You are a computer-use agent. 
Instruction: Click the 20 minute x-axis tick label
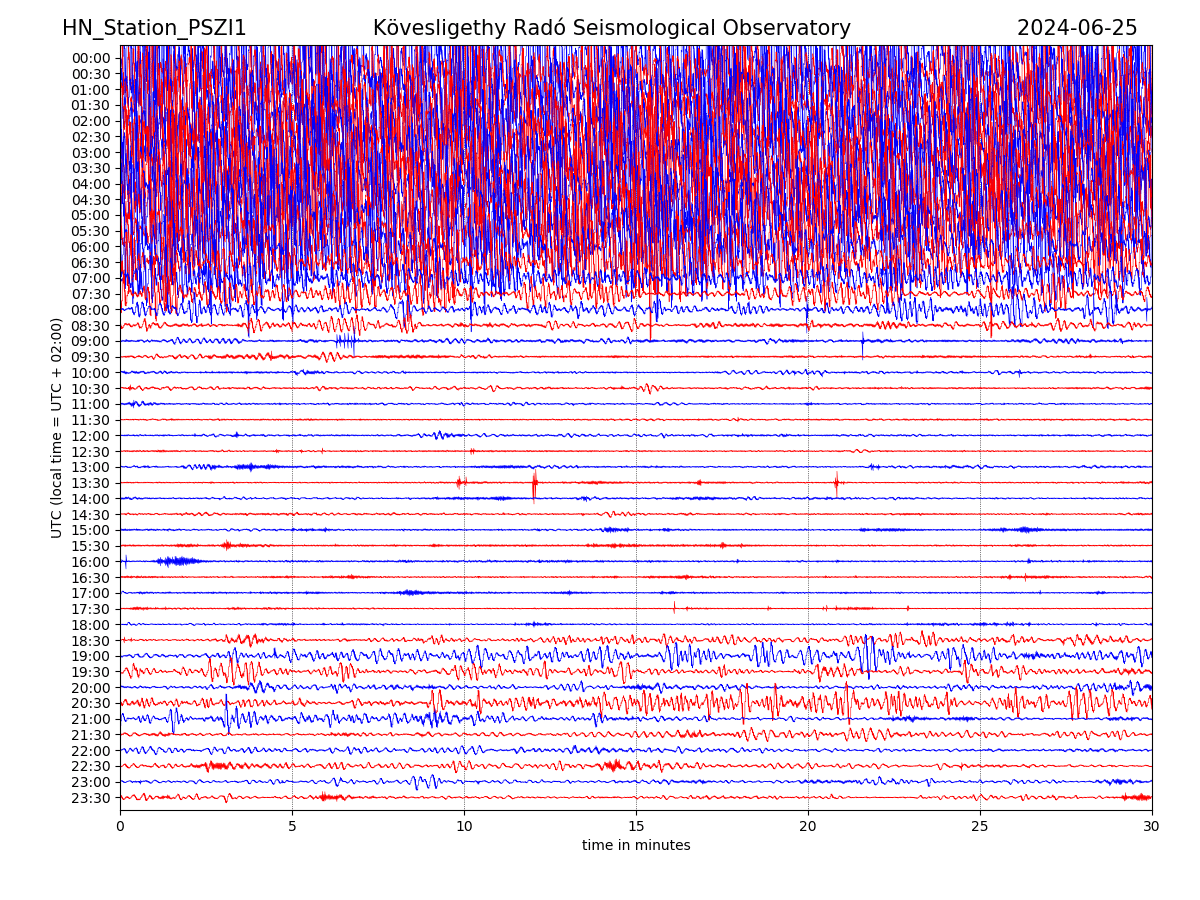click(x=808, y=826)
